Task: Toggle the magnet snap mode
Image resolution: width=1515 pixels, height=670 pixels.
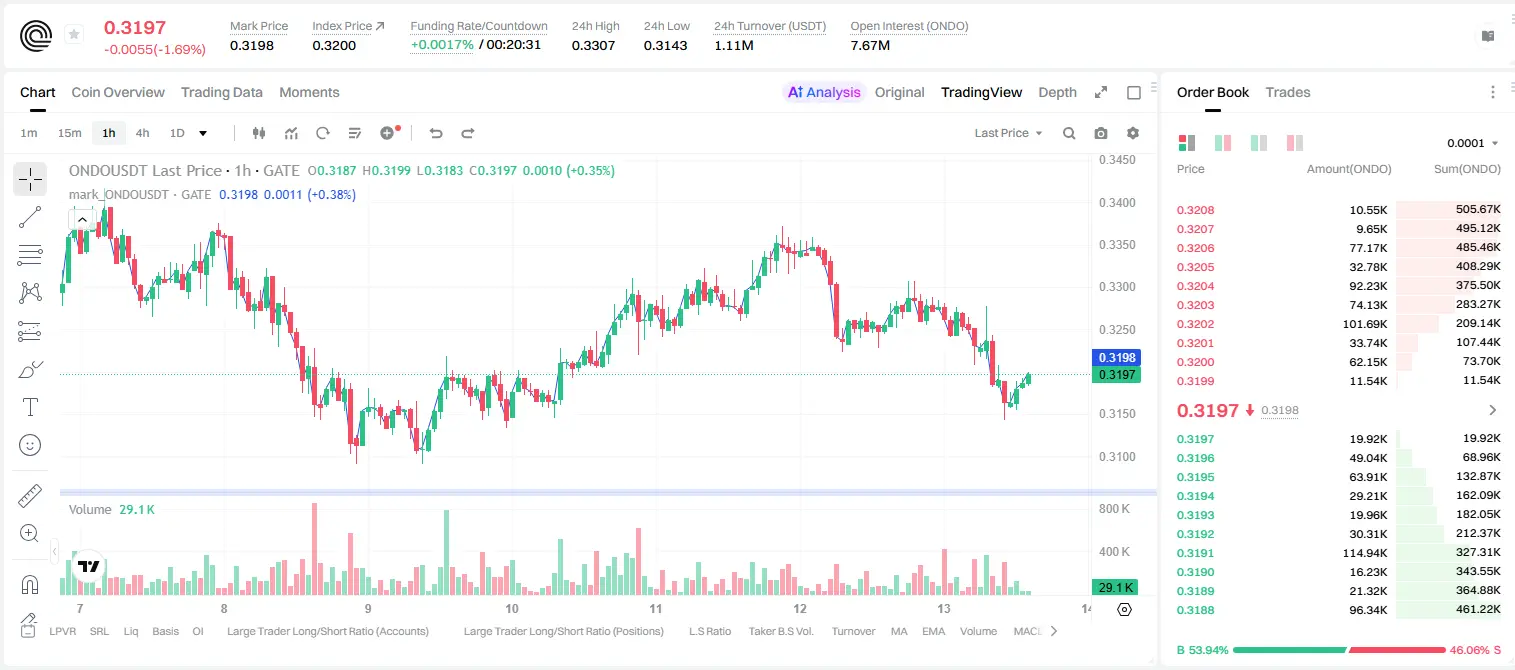Action: point(30,585)
